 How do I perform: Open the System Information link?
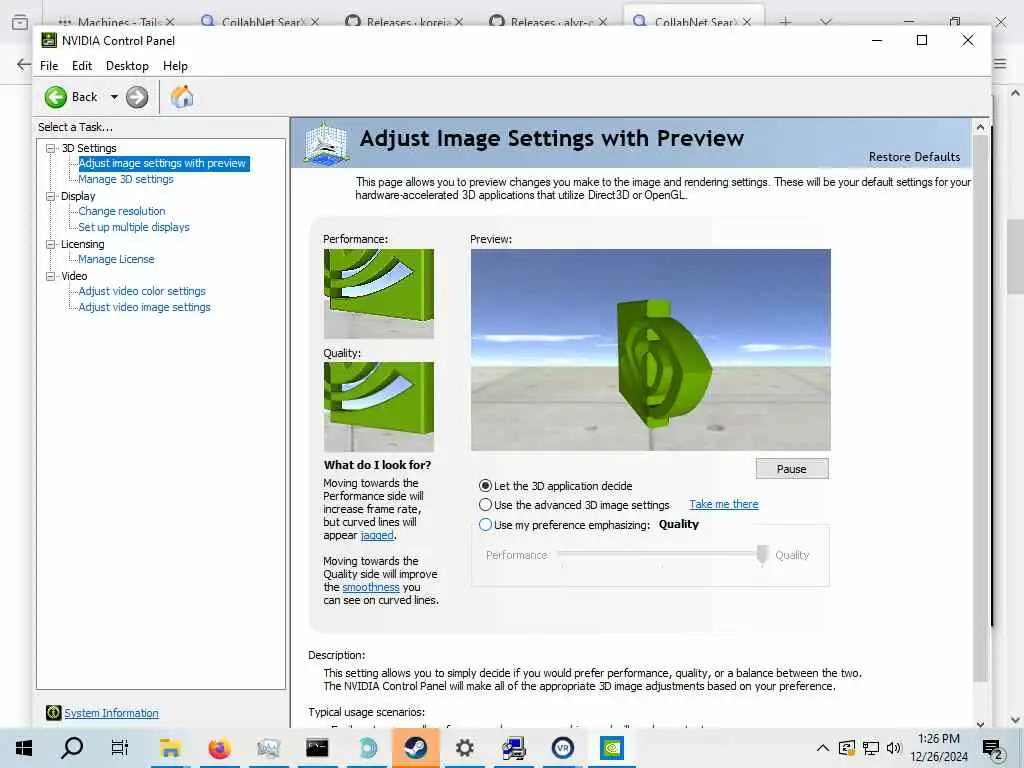point(111,713)
